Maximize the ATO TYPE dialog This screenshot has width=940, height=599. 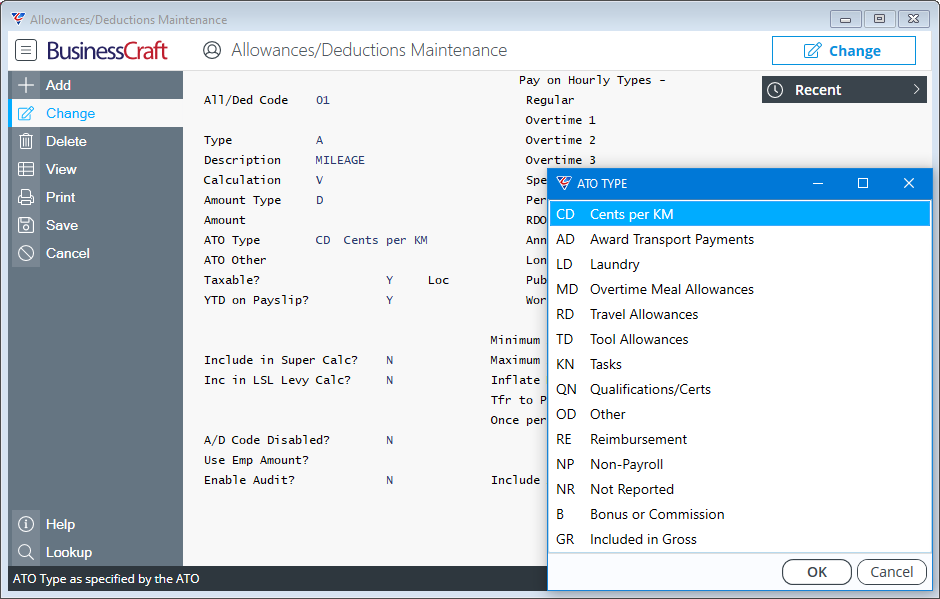click(x=863, y=183)
